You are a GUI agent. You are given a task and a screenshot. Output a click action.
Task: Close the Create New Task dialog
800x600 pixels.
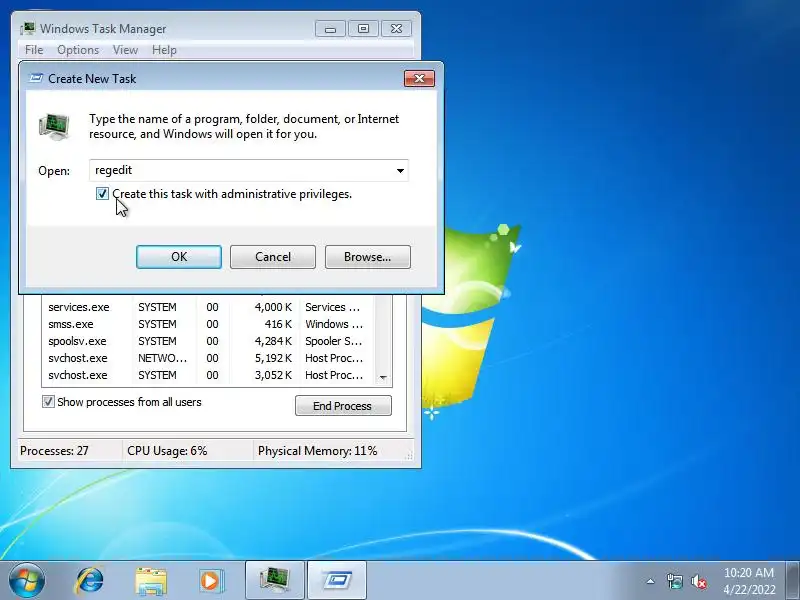tap(419, 79)
